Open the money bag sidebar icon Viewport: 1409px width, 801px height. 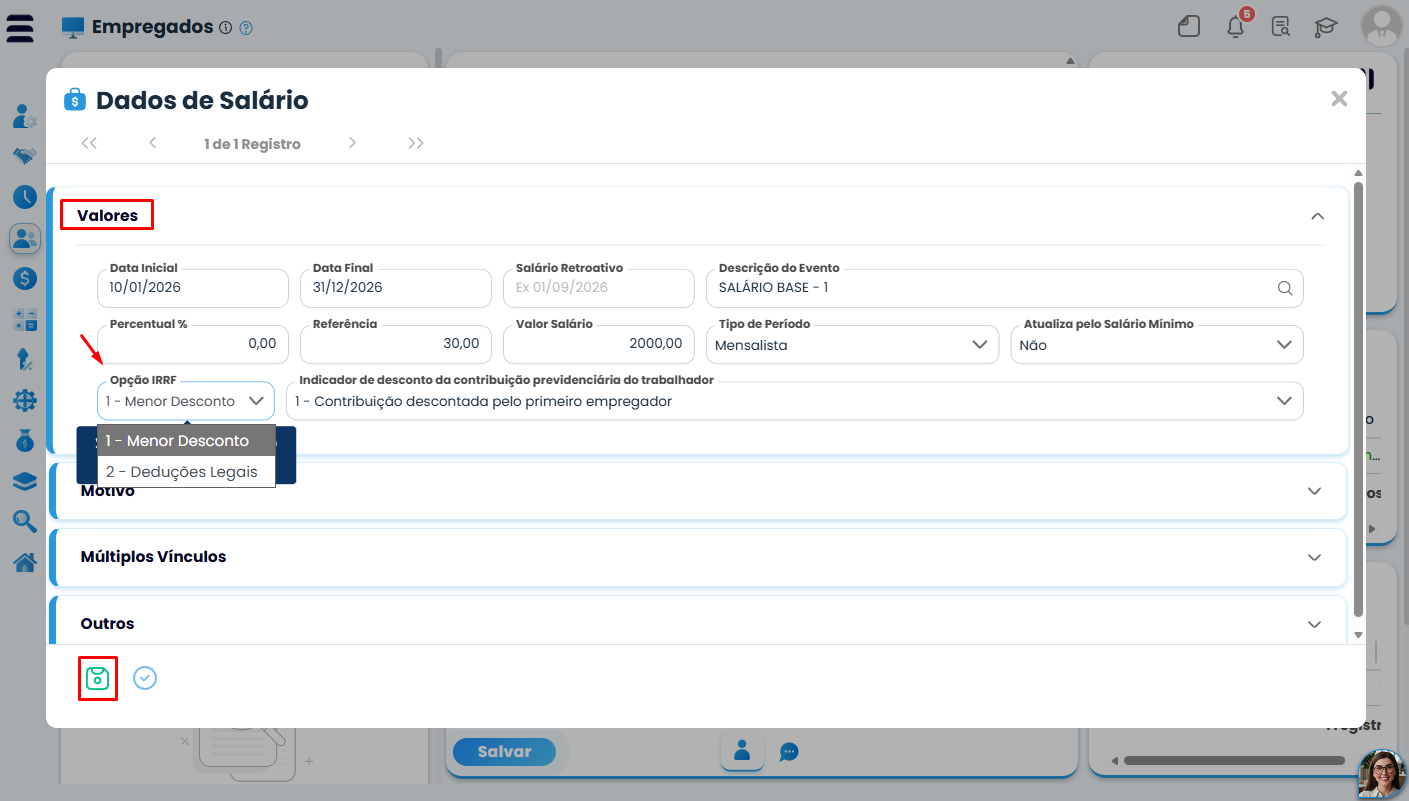click(x=24, y=440)
